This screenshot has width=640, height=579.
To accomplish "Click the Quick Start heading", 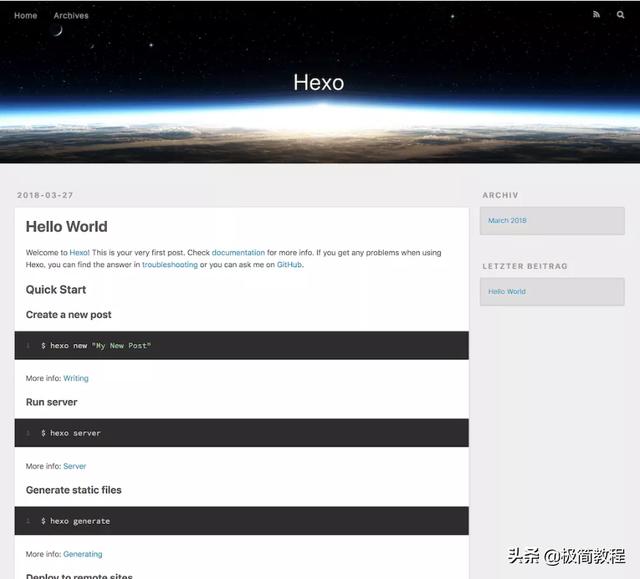I will (x=56, y=290).
